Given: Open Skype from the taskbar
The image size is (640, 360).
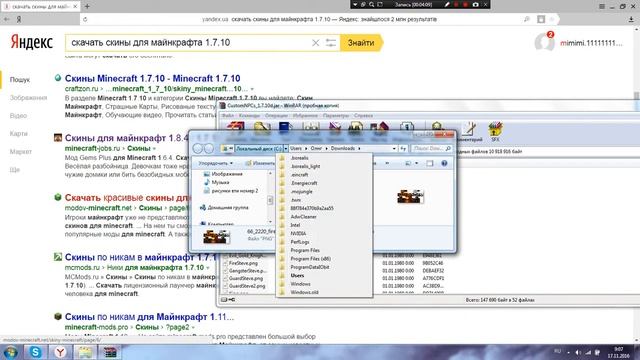Looking at the screenshot, I should pyautogui.click(x=36, y=352).
